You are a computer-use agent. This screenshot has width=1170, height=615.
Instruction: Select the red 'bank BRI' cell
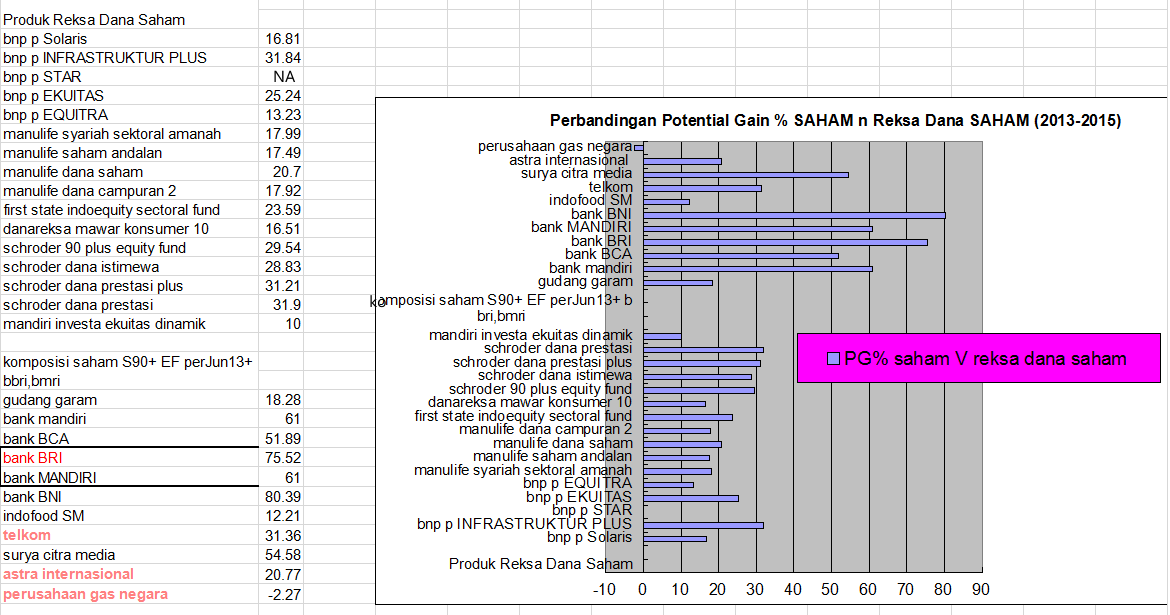click(129, 458)
